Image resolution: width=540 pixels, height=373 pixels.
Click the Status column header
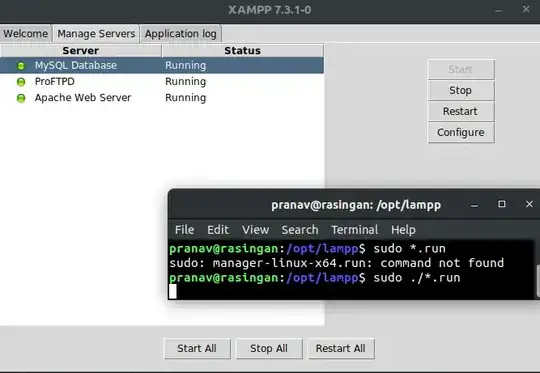(x=242, y=51)
